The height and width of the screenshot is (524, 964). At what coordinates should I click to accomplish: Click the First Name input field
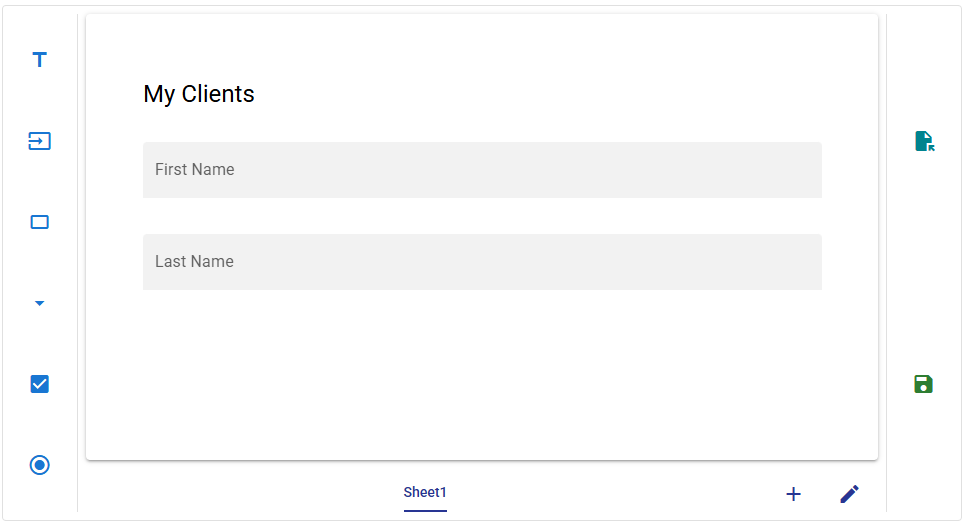click(x=482, y=170)
